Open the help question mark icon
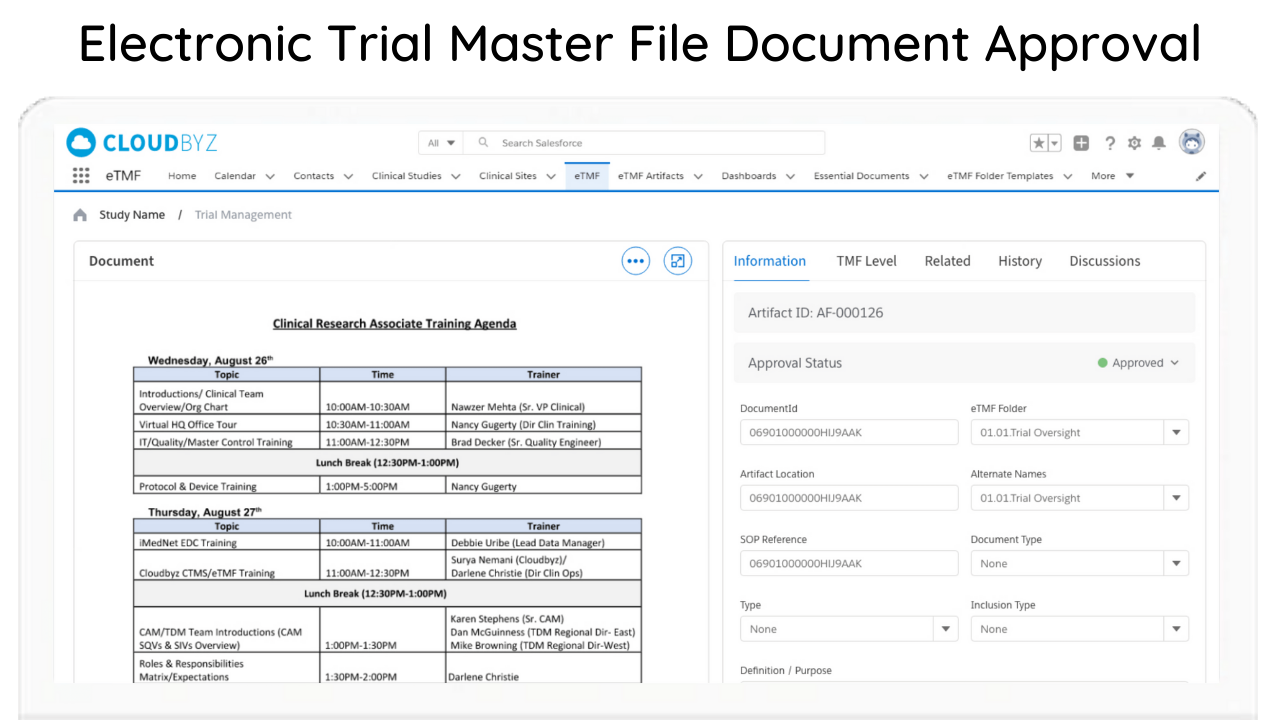Viewport: 1280px width, 720px height. pyautogui.click(x=1109, y=143)
